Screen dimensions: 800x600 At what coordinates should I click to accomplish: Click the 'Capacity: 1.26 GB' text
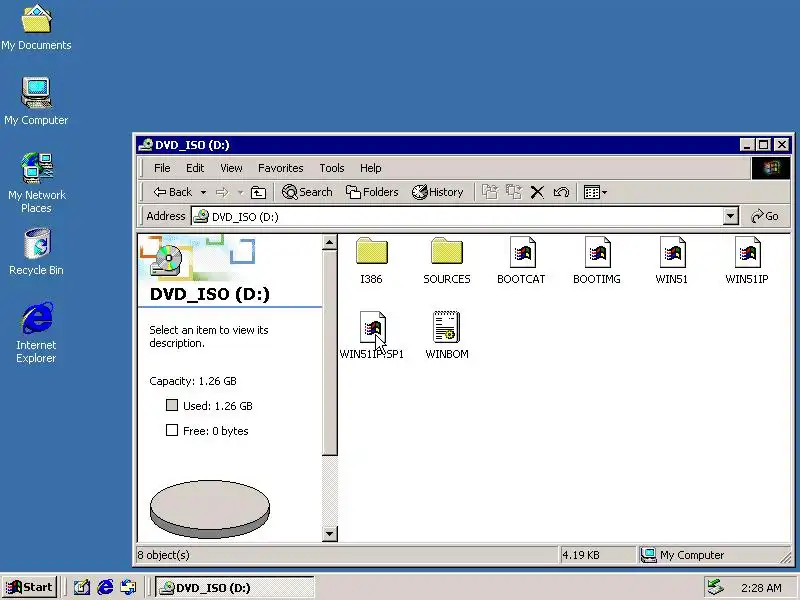click(193, 381)
